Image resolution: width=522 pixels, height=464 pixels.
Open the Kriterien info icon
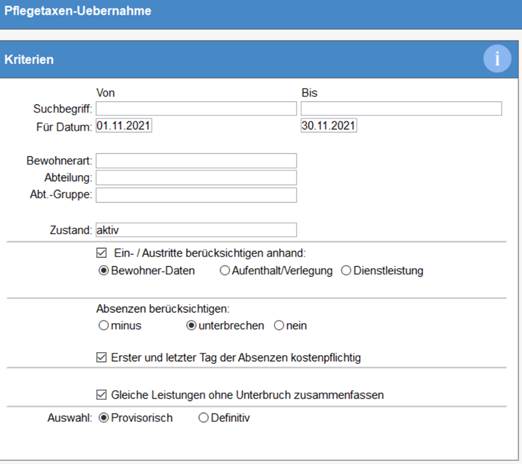[497, 59]
